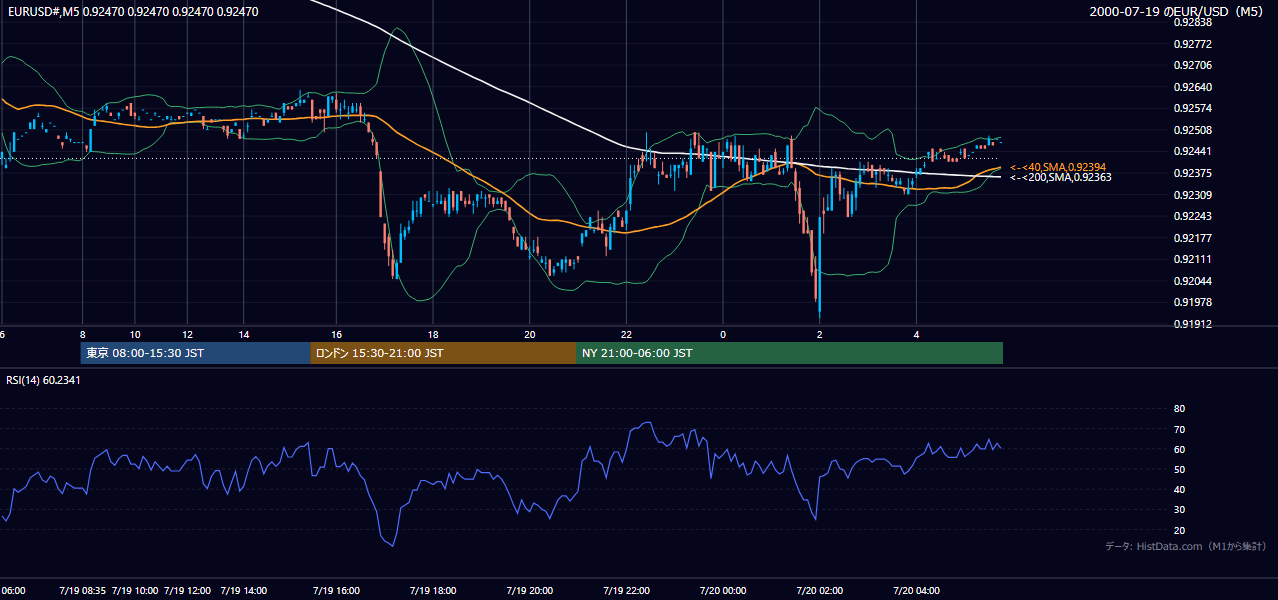The image size is (1278, 600).
Task: Click hour marker 8 under the price chart
Action: click(83, 334)
